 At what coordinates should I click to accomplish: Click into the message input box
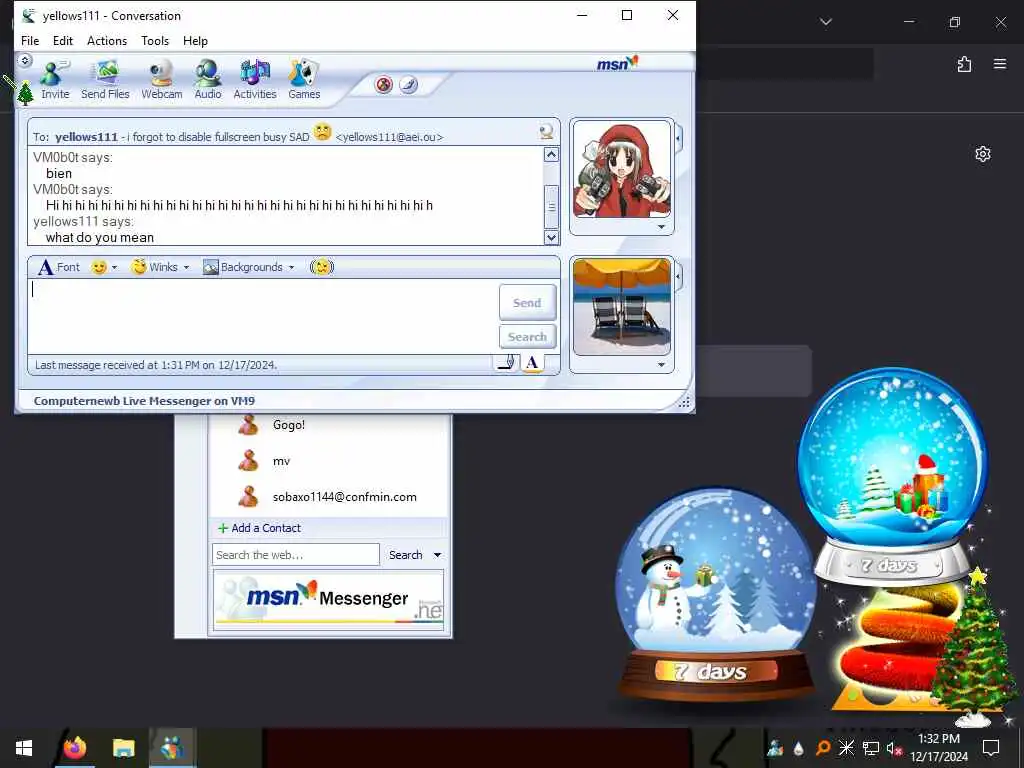pyautogui.click(x=263, y=317)
